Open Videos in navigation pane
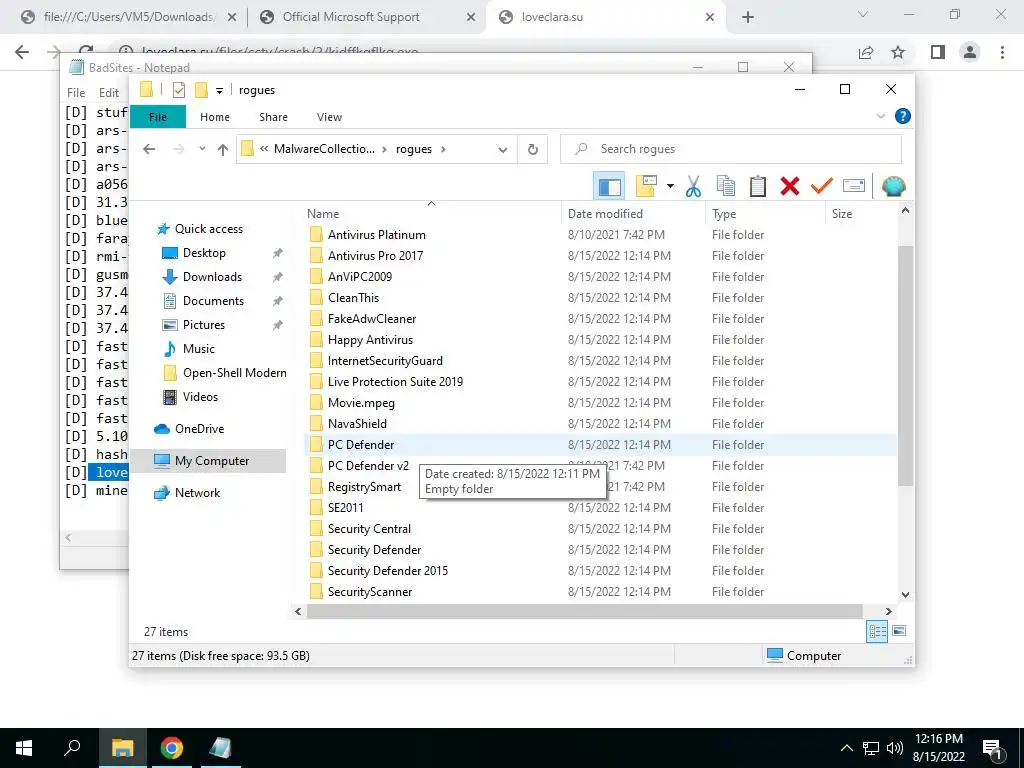The width and height of the screenshot is (1024, 768). 200,397
